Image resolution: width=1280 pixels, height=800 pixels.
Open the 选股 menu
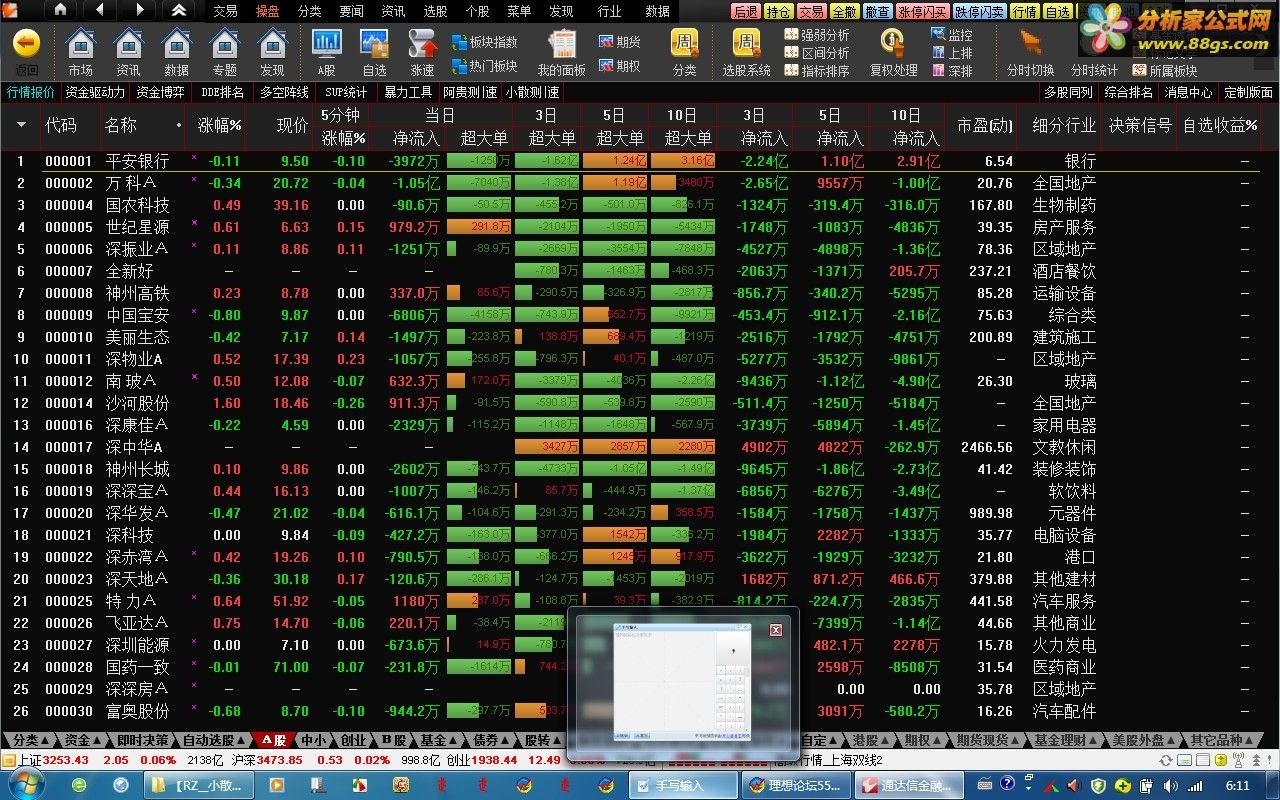point(435,11)
